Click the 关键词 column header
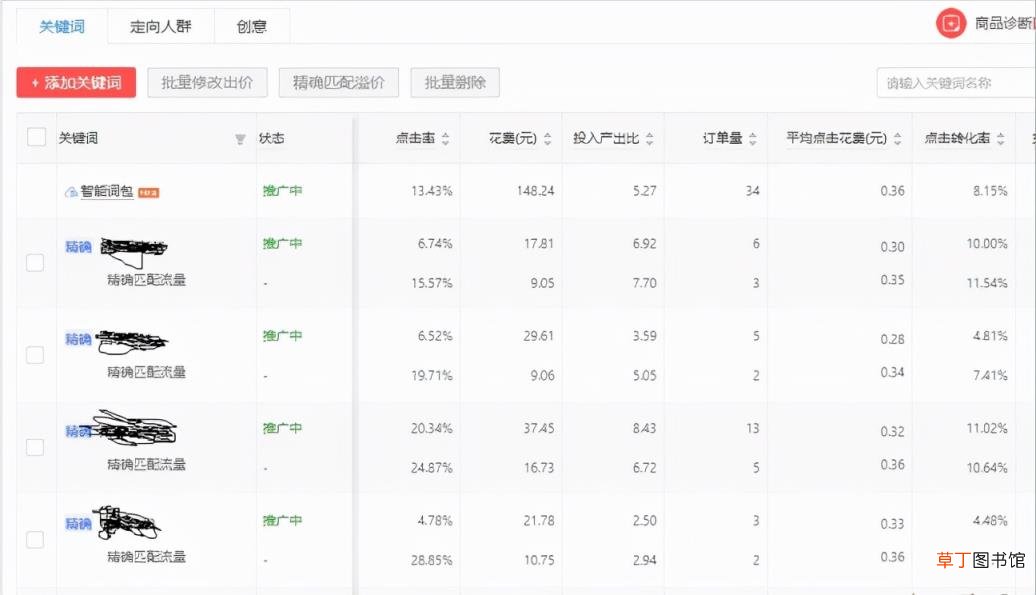 pos(79,138)
